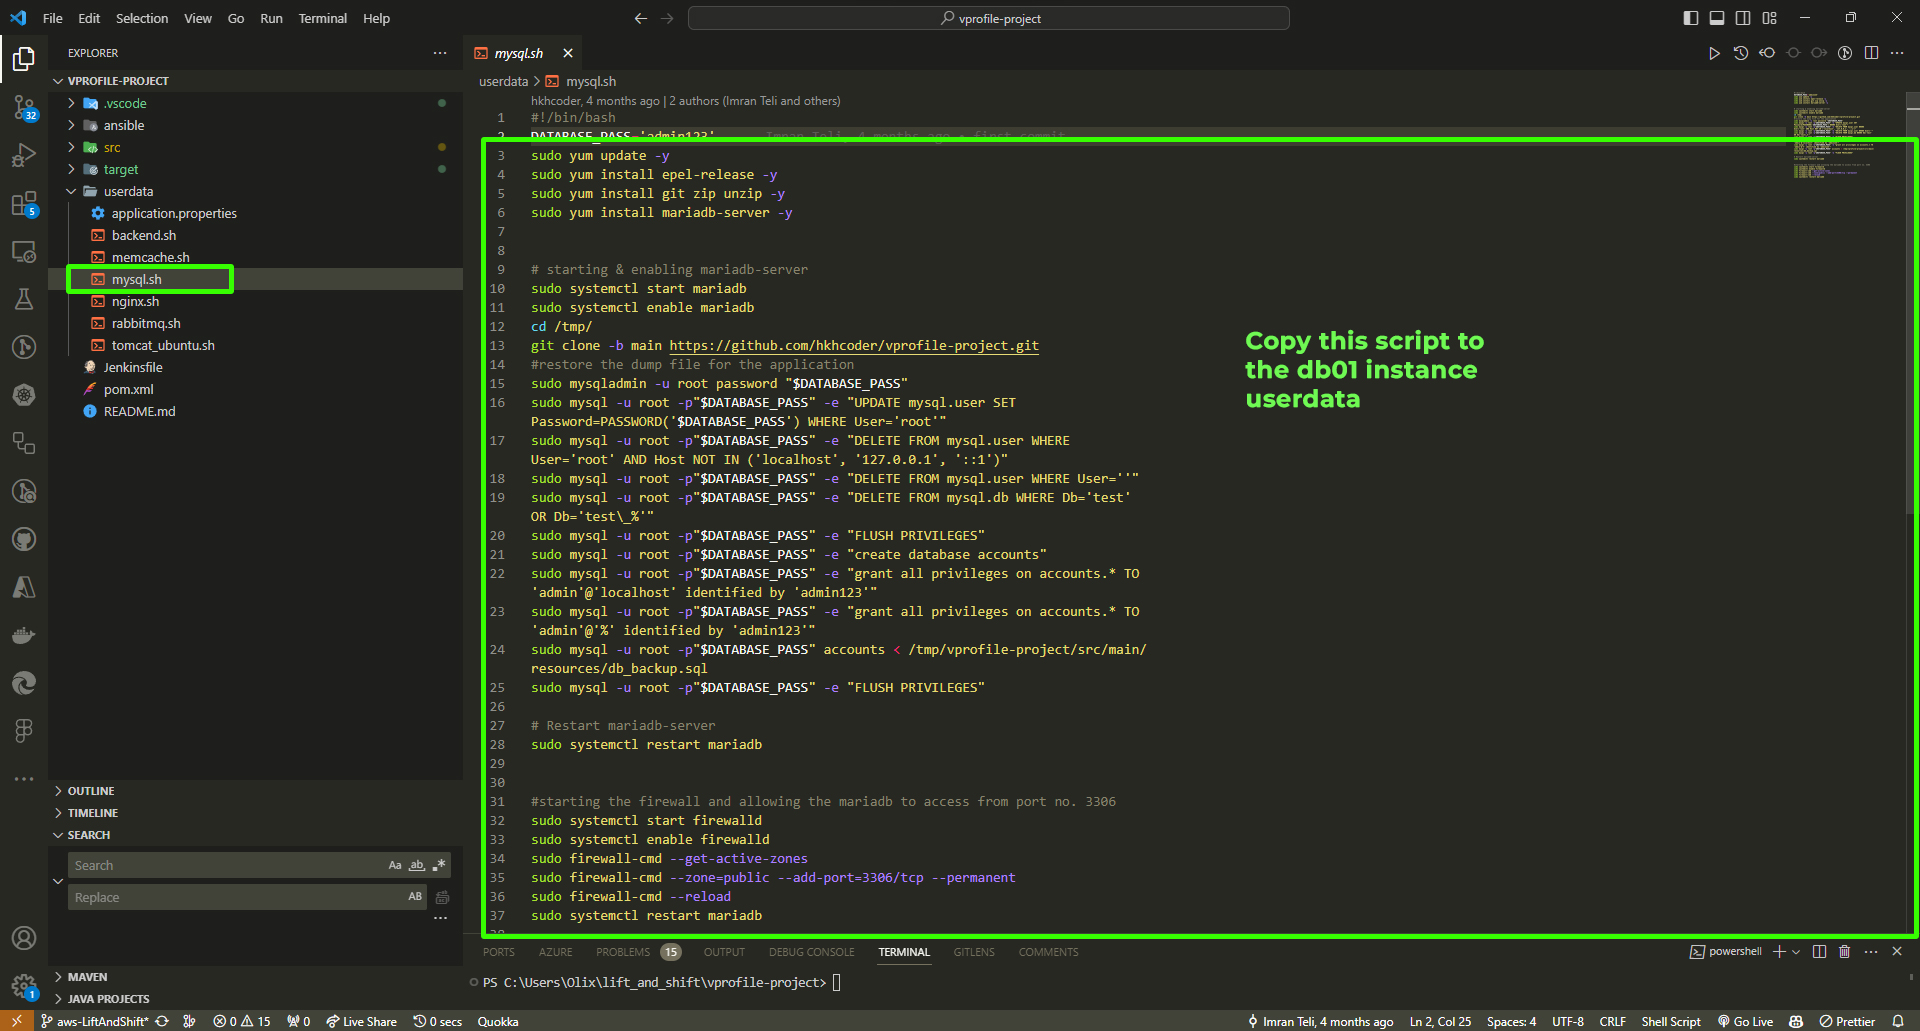Toggle Use Regular Expression in search

[439, 865]
